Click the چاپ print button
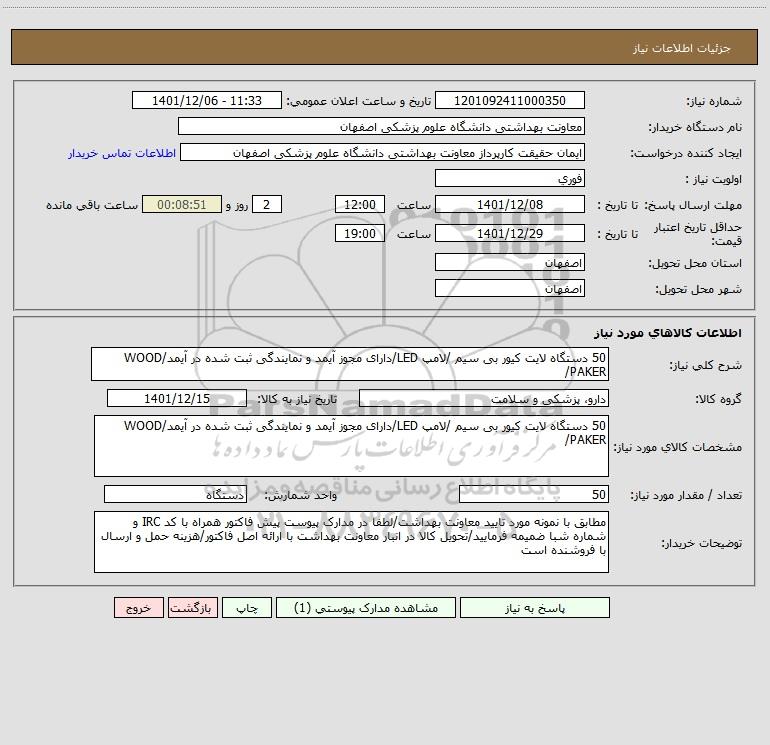770x745 pixels. [x=247, y=607]
